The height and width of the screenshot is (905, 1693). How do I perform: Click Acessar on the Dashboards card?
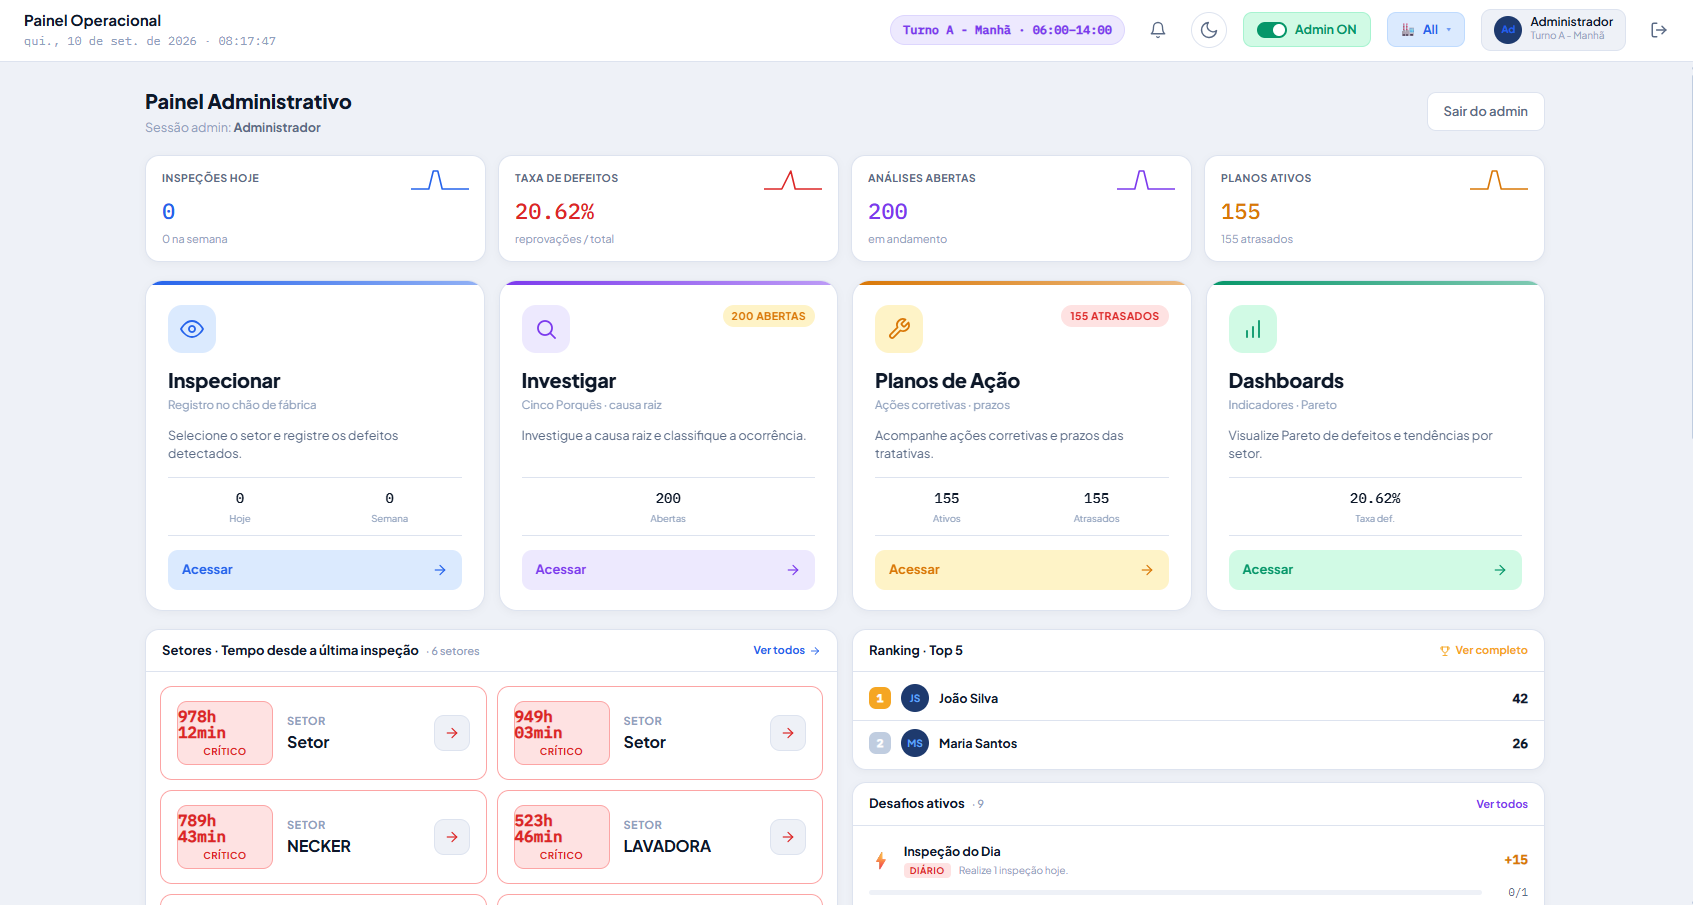coord(1375,570)
